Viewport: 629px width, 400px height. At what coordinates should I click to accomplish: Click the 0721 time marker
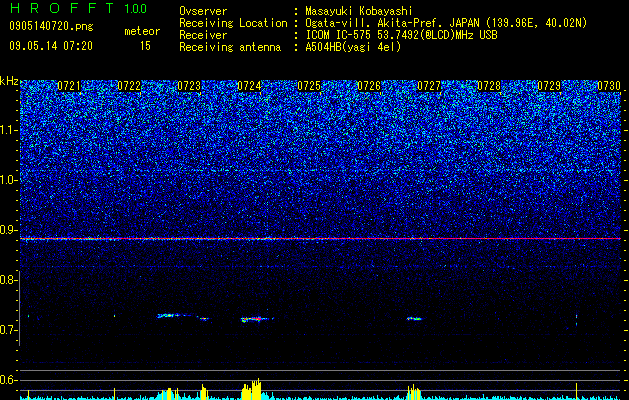point(69,86)
